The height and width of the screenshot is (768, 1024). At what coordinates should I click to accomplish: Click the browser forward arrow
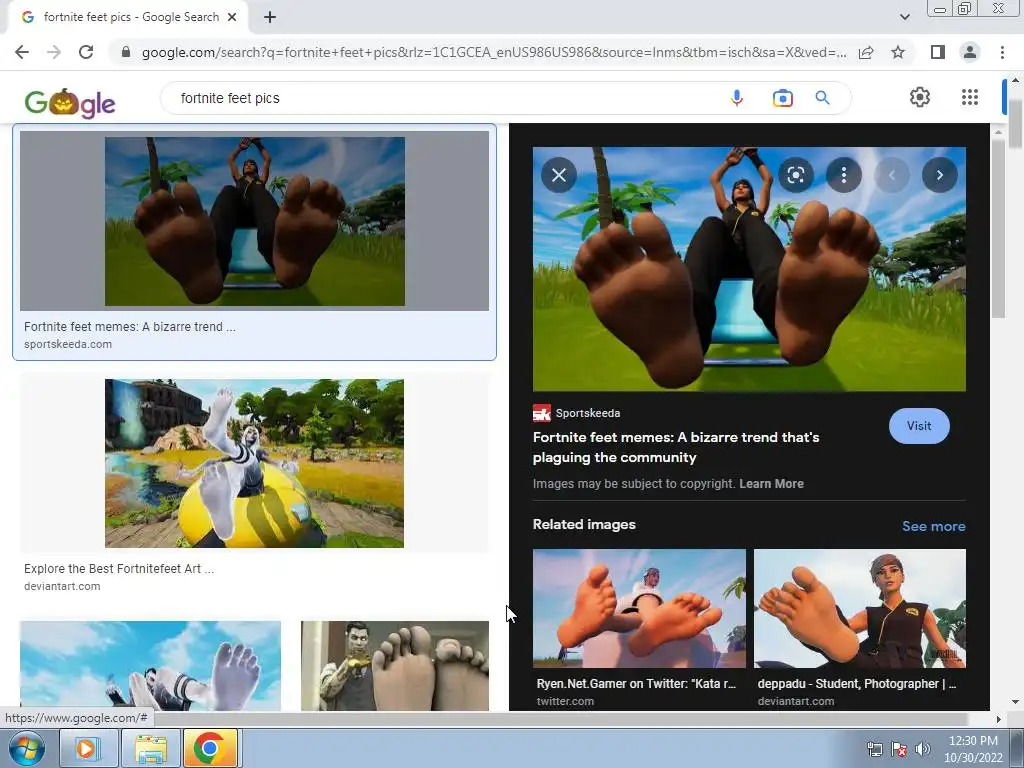(54, 52)
